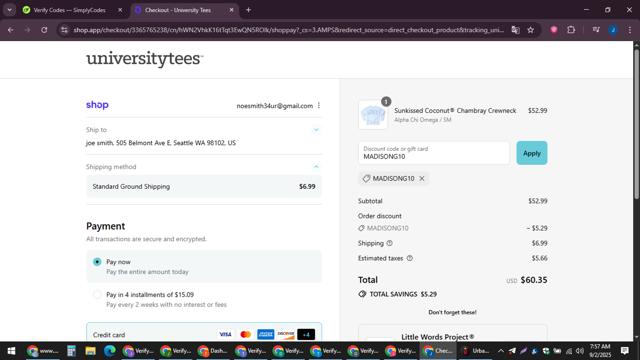640x360 pixels.
Task: Go back to previous page
Action: (x=11, y=30)
